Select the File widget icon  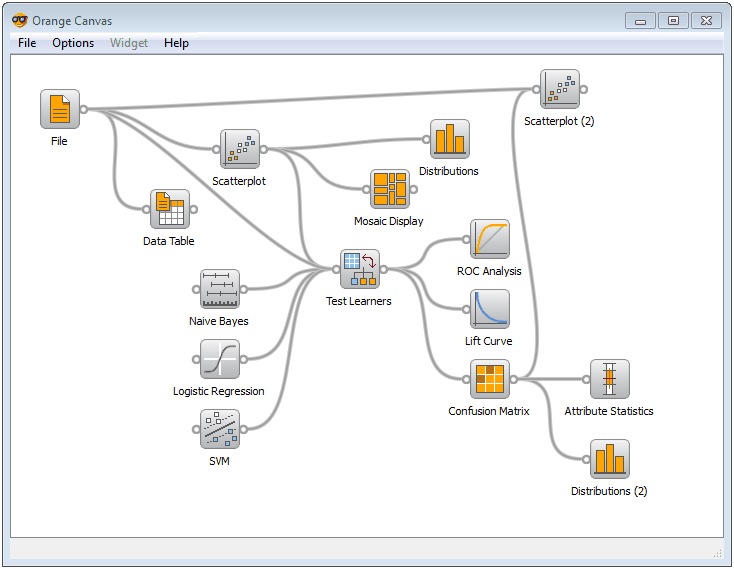(59, 109)
